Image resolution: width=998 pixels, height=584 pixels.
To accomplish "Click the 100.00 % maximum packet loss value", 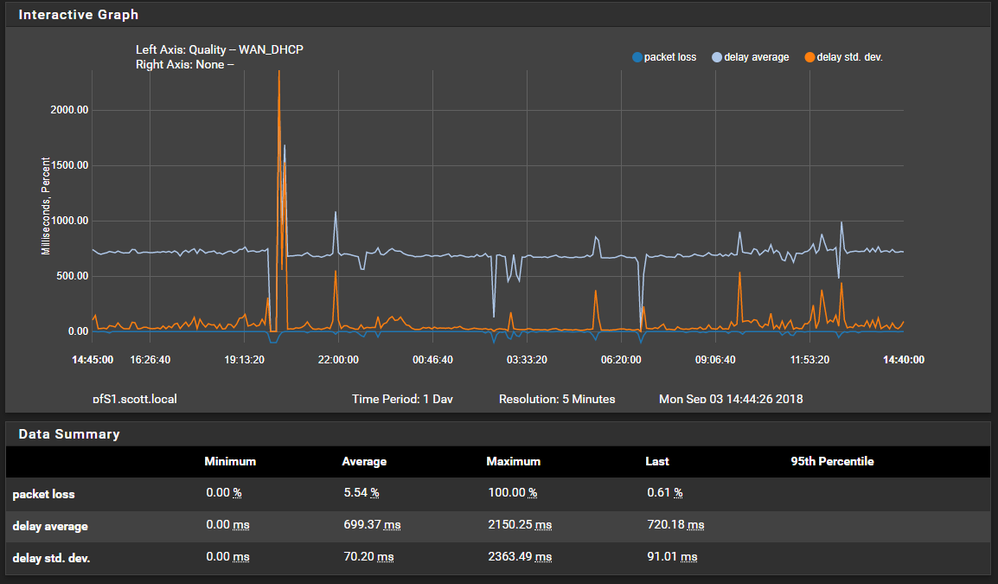I will click(511, 493).
